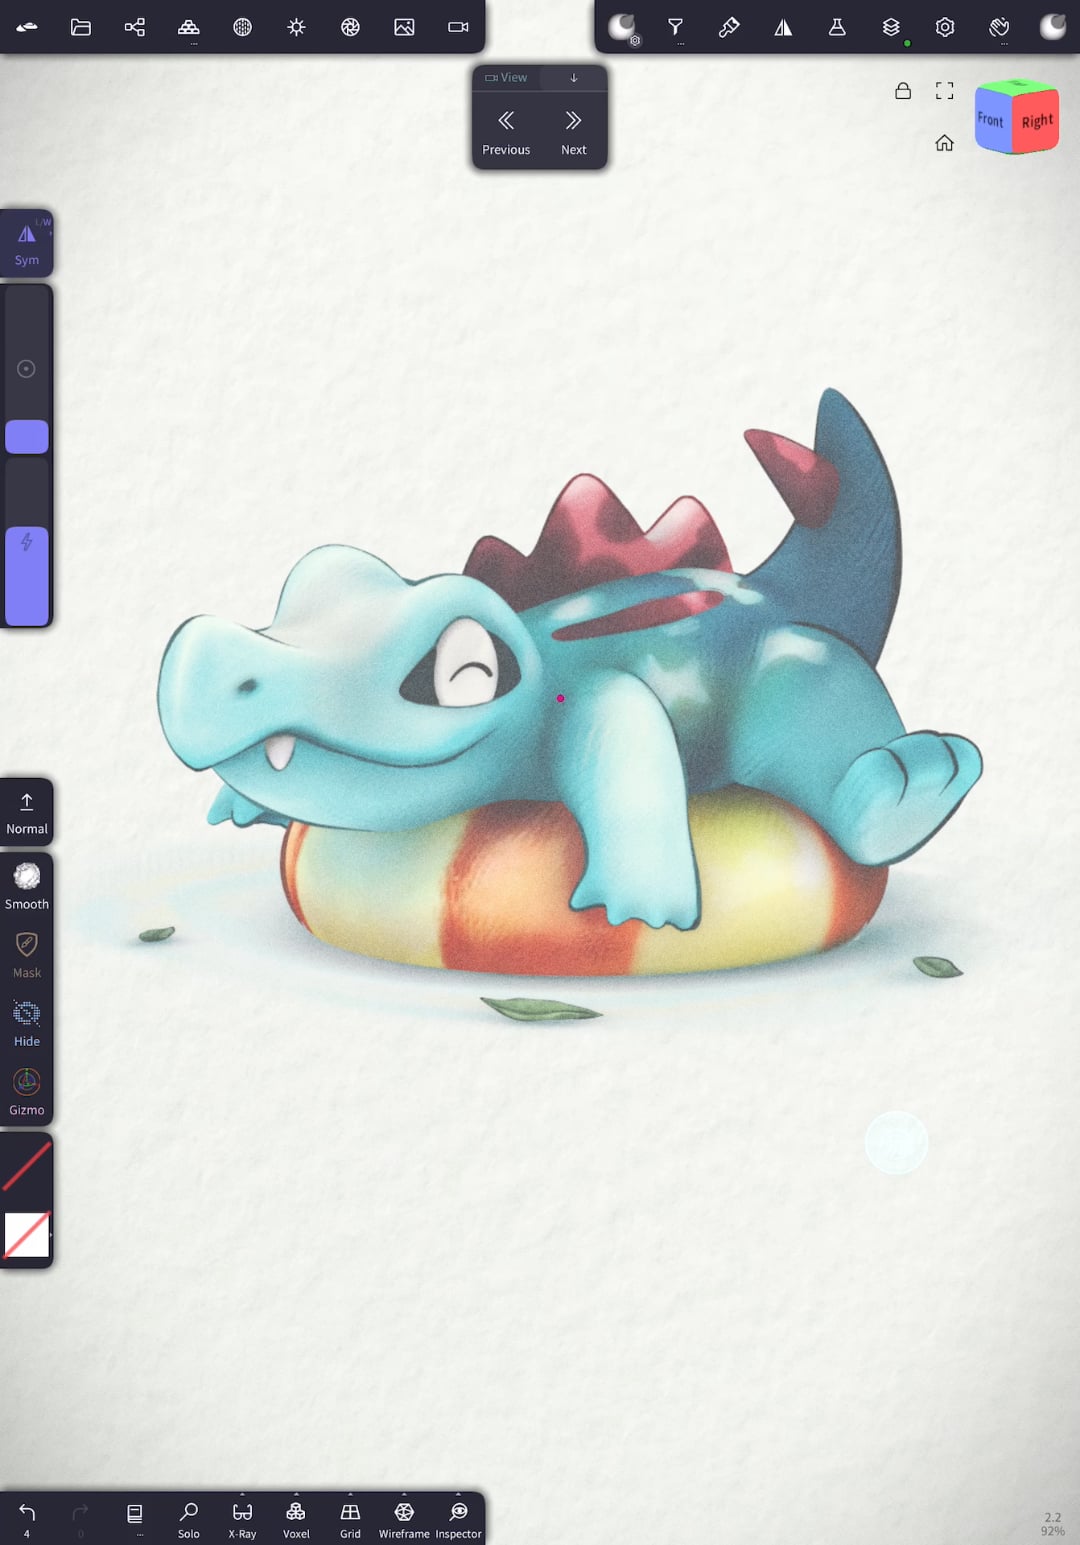Image resolution: width=1080 pixels, height=1545 pixels.
Task: Toggle Wireframe display
Action: coord(404,1519)
